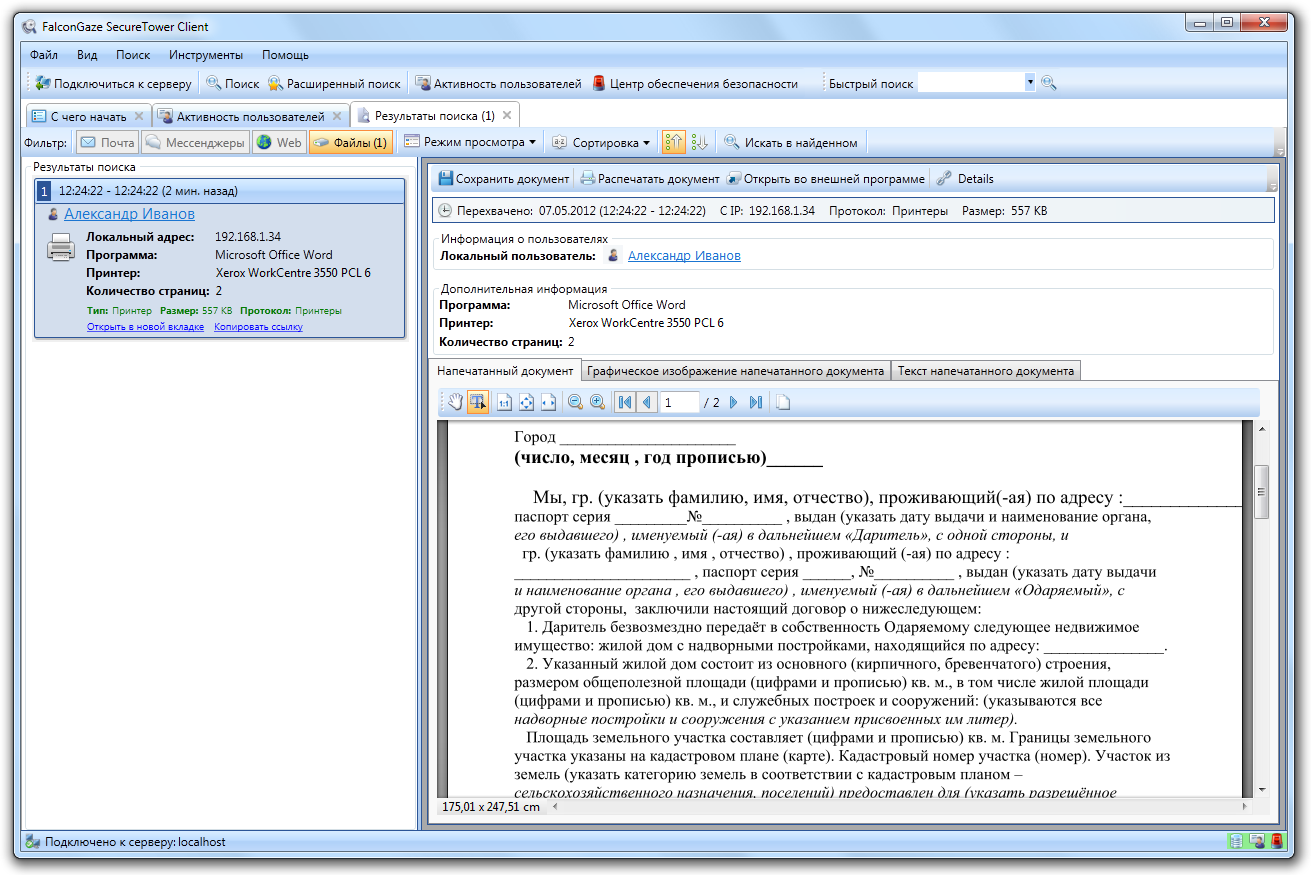Switch to Текст напечатанного документа tab
The width and height of the screenshot is (1311, 875).
(x=985, y=371)
